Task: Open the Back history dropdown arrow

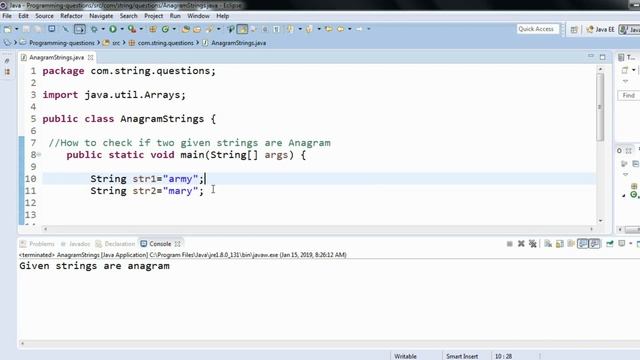Action: 350,29
